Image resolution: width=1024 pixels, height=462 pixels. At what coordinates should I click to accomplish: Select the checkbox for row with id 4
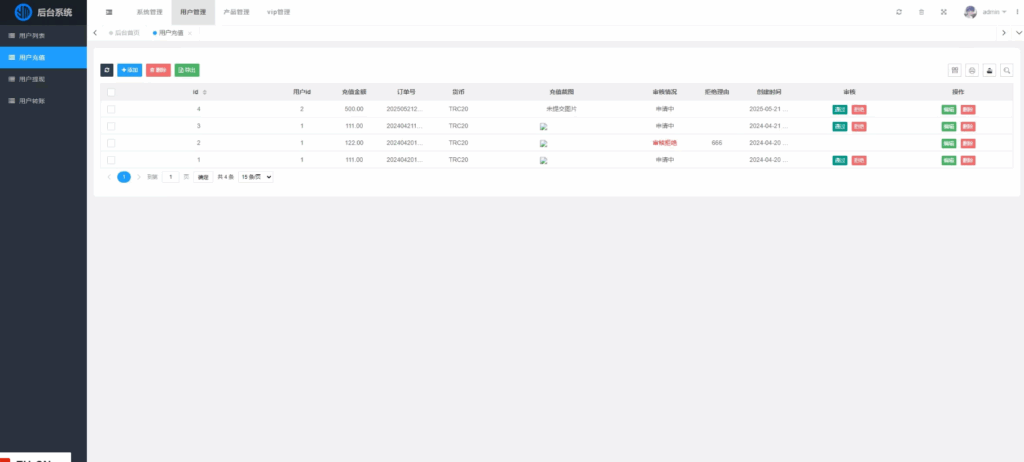pos(111,109)
